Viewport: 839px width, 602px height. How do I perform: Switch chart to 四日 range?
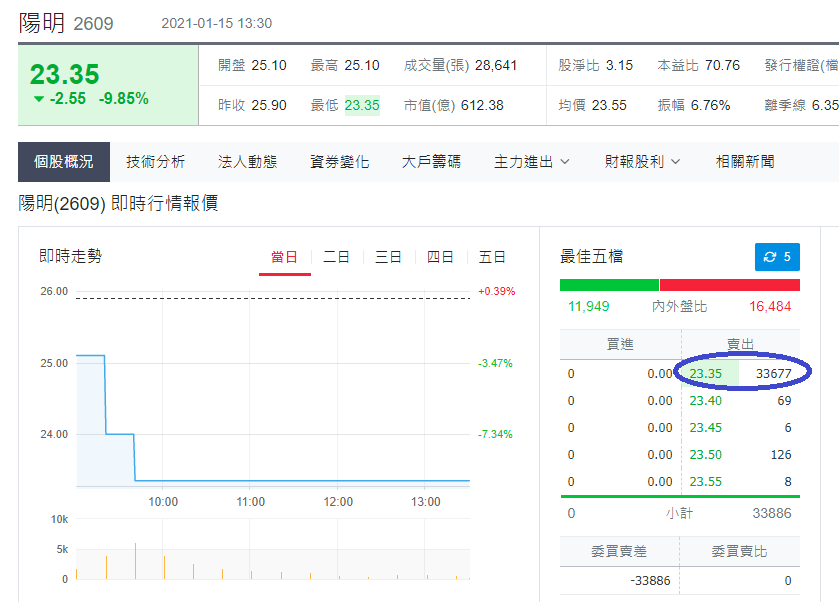[440, 257]
